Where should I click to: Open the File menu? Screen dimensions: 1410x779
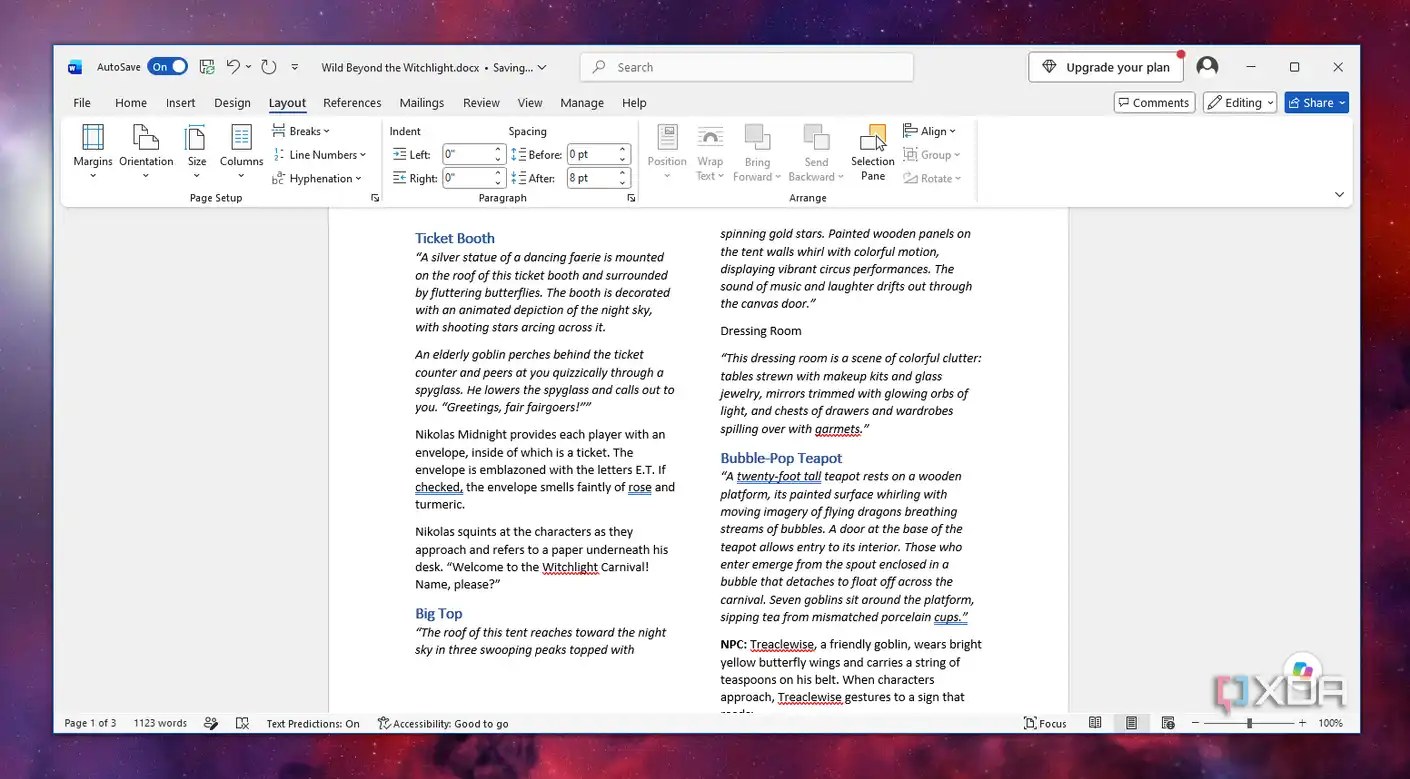click(x=82, y=103)
